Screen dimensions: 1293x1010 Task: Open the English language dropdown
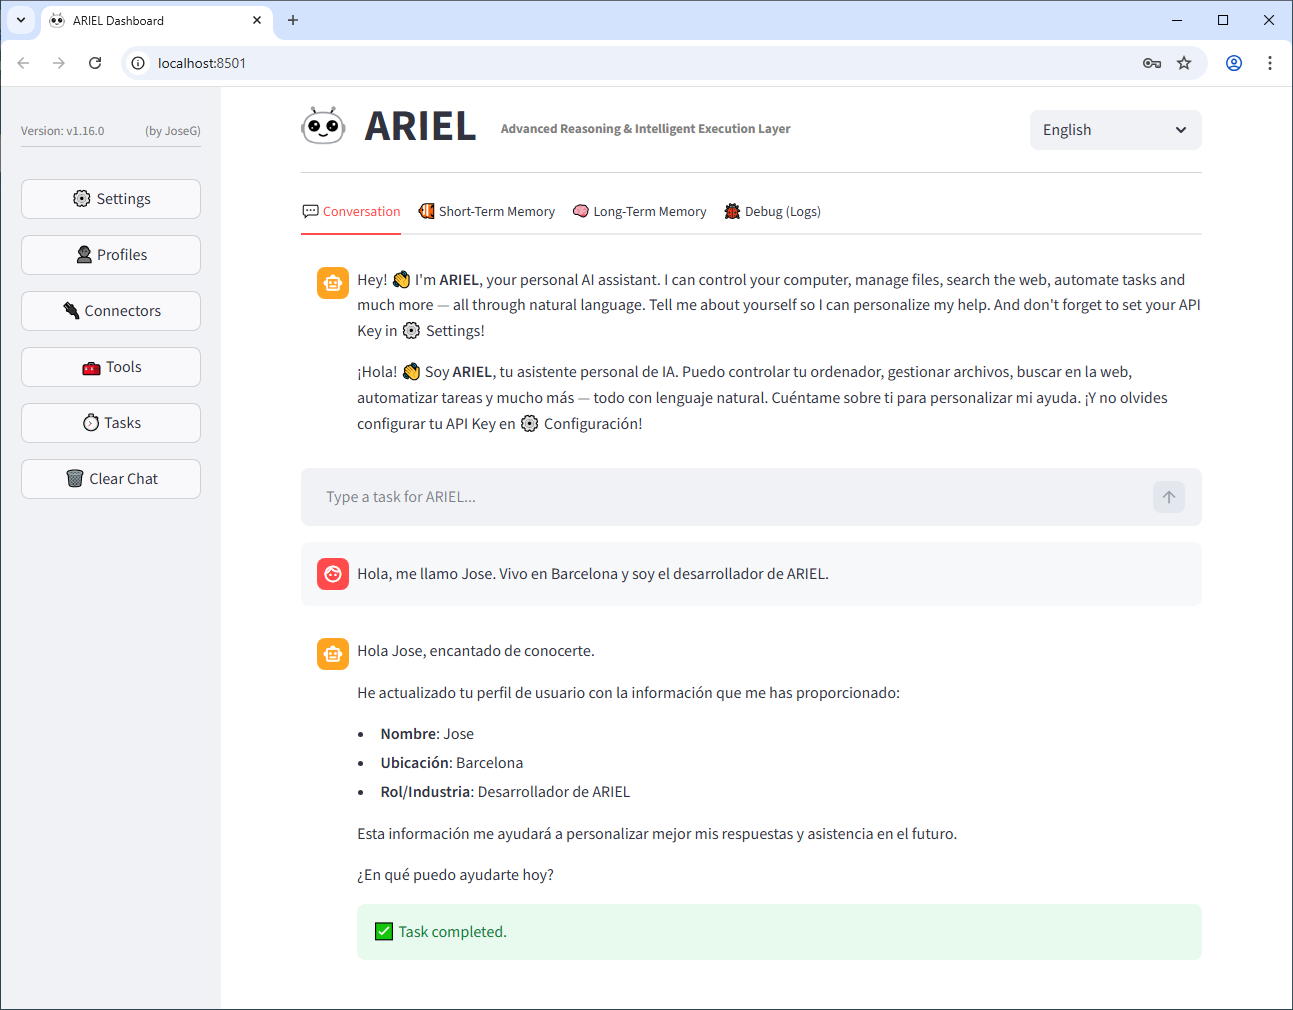tap(1115, 130)
